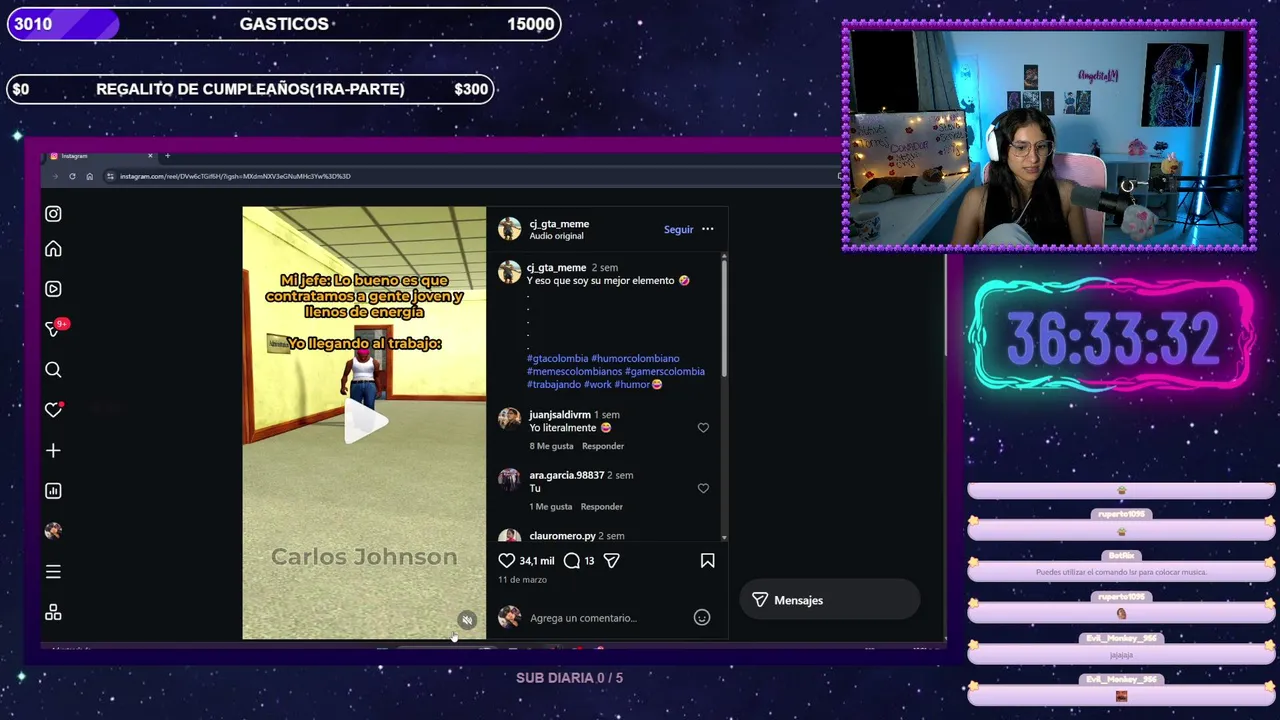
Task: Click juanjsaldivrm's comment avatar
Action: [x=510, y=418]
